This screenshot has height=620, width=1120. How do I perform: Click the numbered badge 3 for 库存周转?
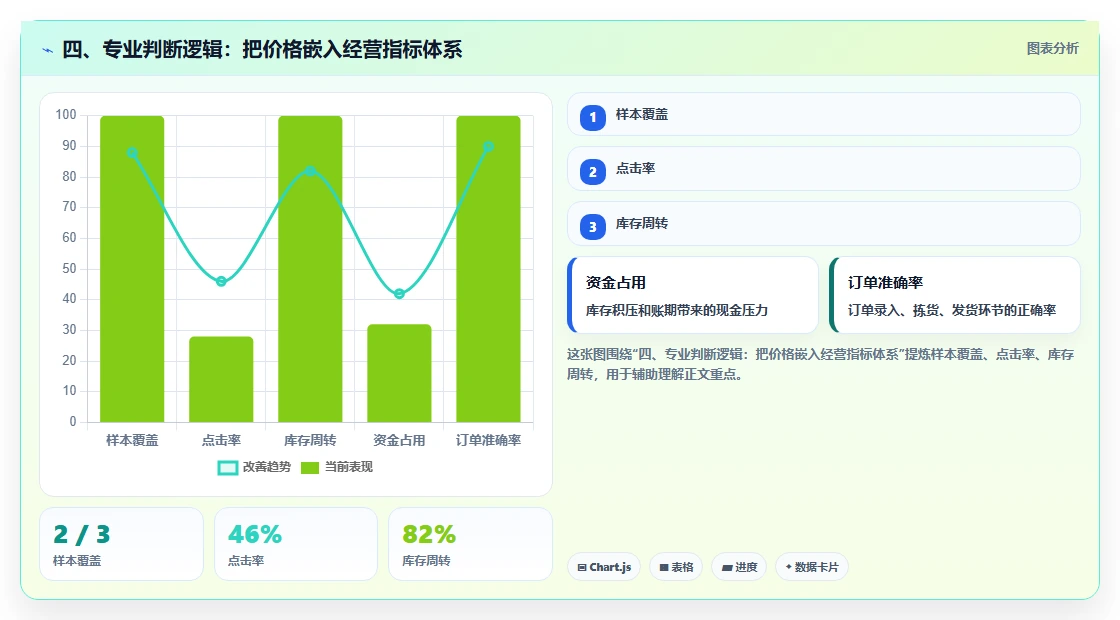point(593,227)
